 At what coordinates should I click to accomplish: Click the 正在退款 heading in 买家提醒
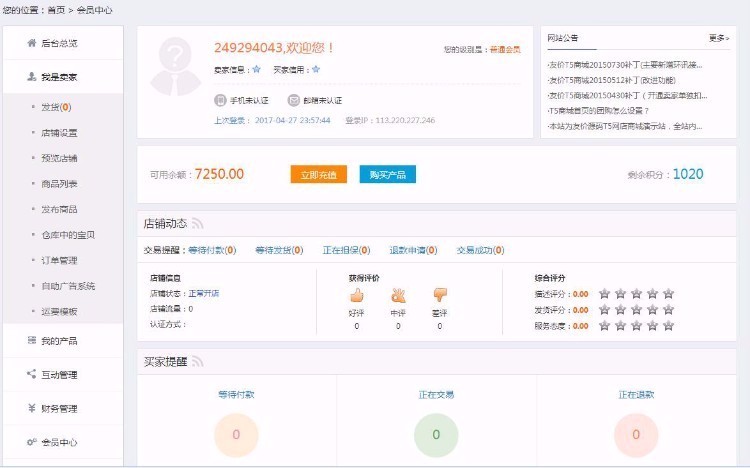pos(636,395)
